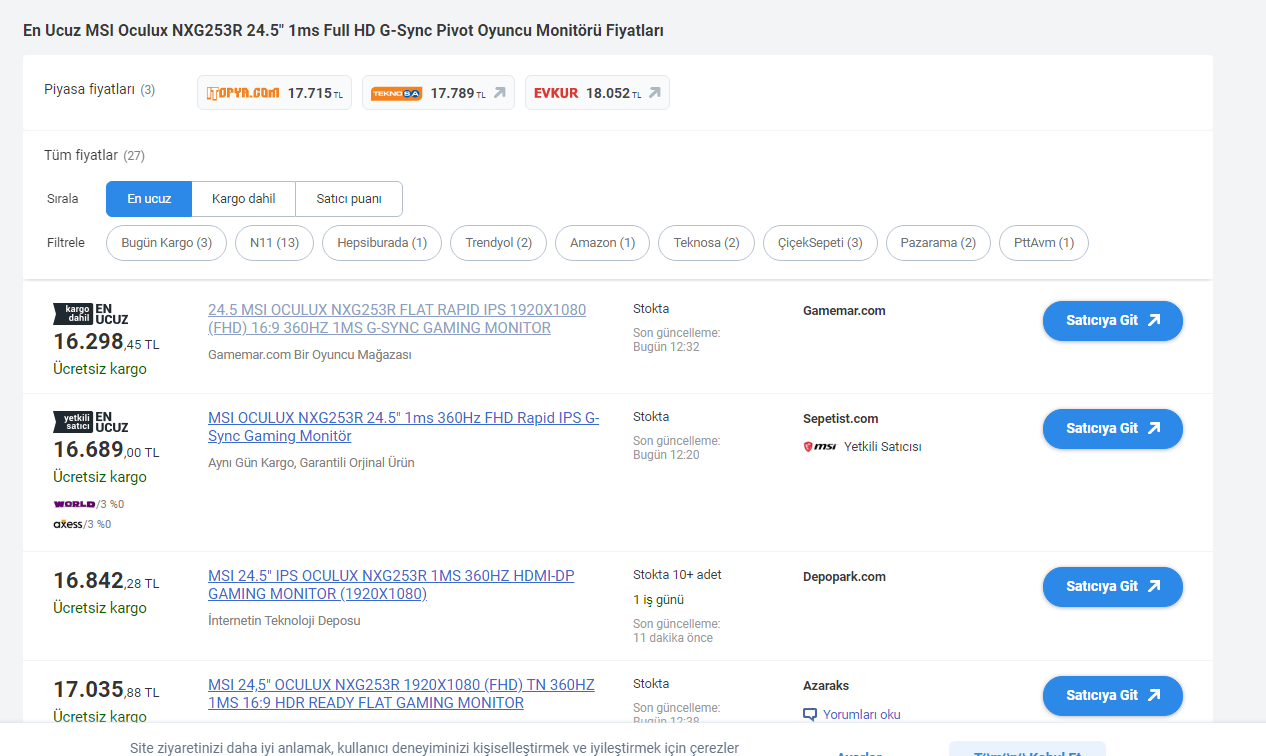The height and width of the screenshot is (756, 1266).
Task: Open the Azaraks MSI 24,5" OCULUX TN 360HZ link
Action: click(401, 694)
